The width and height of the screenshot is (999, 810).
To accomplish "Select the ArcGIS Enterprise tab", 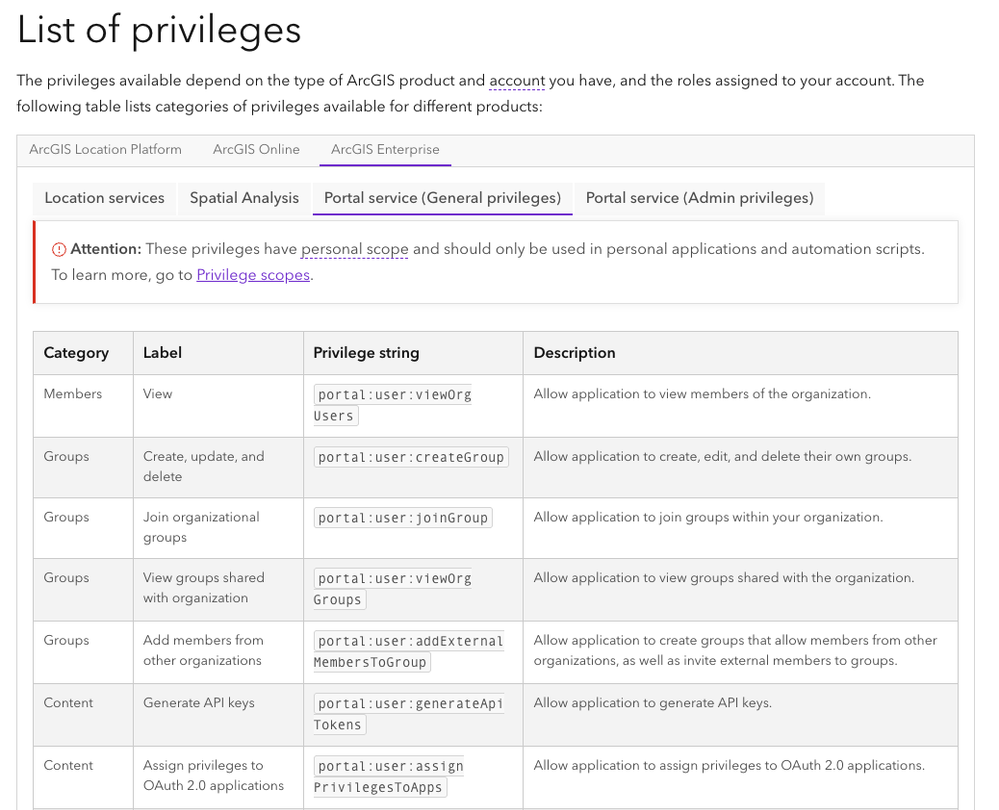I will click(x=385, y=150).
